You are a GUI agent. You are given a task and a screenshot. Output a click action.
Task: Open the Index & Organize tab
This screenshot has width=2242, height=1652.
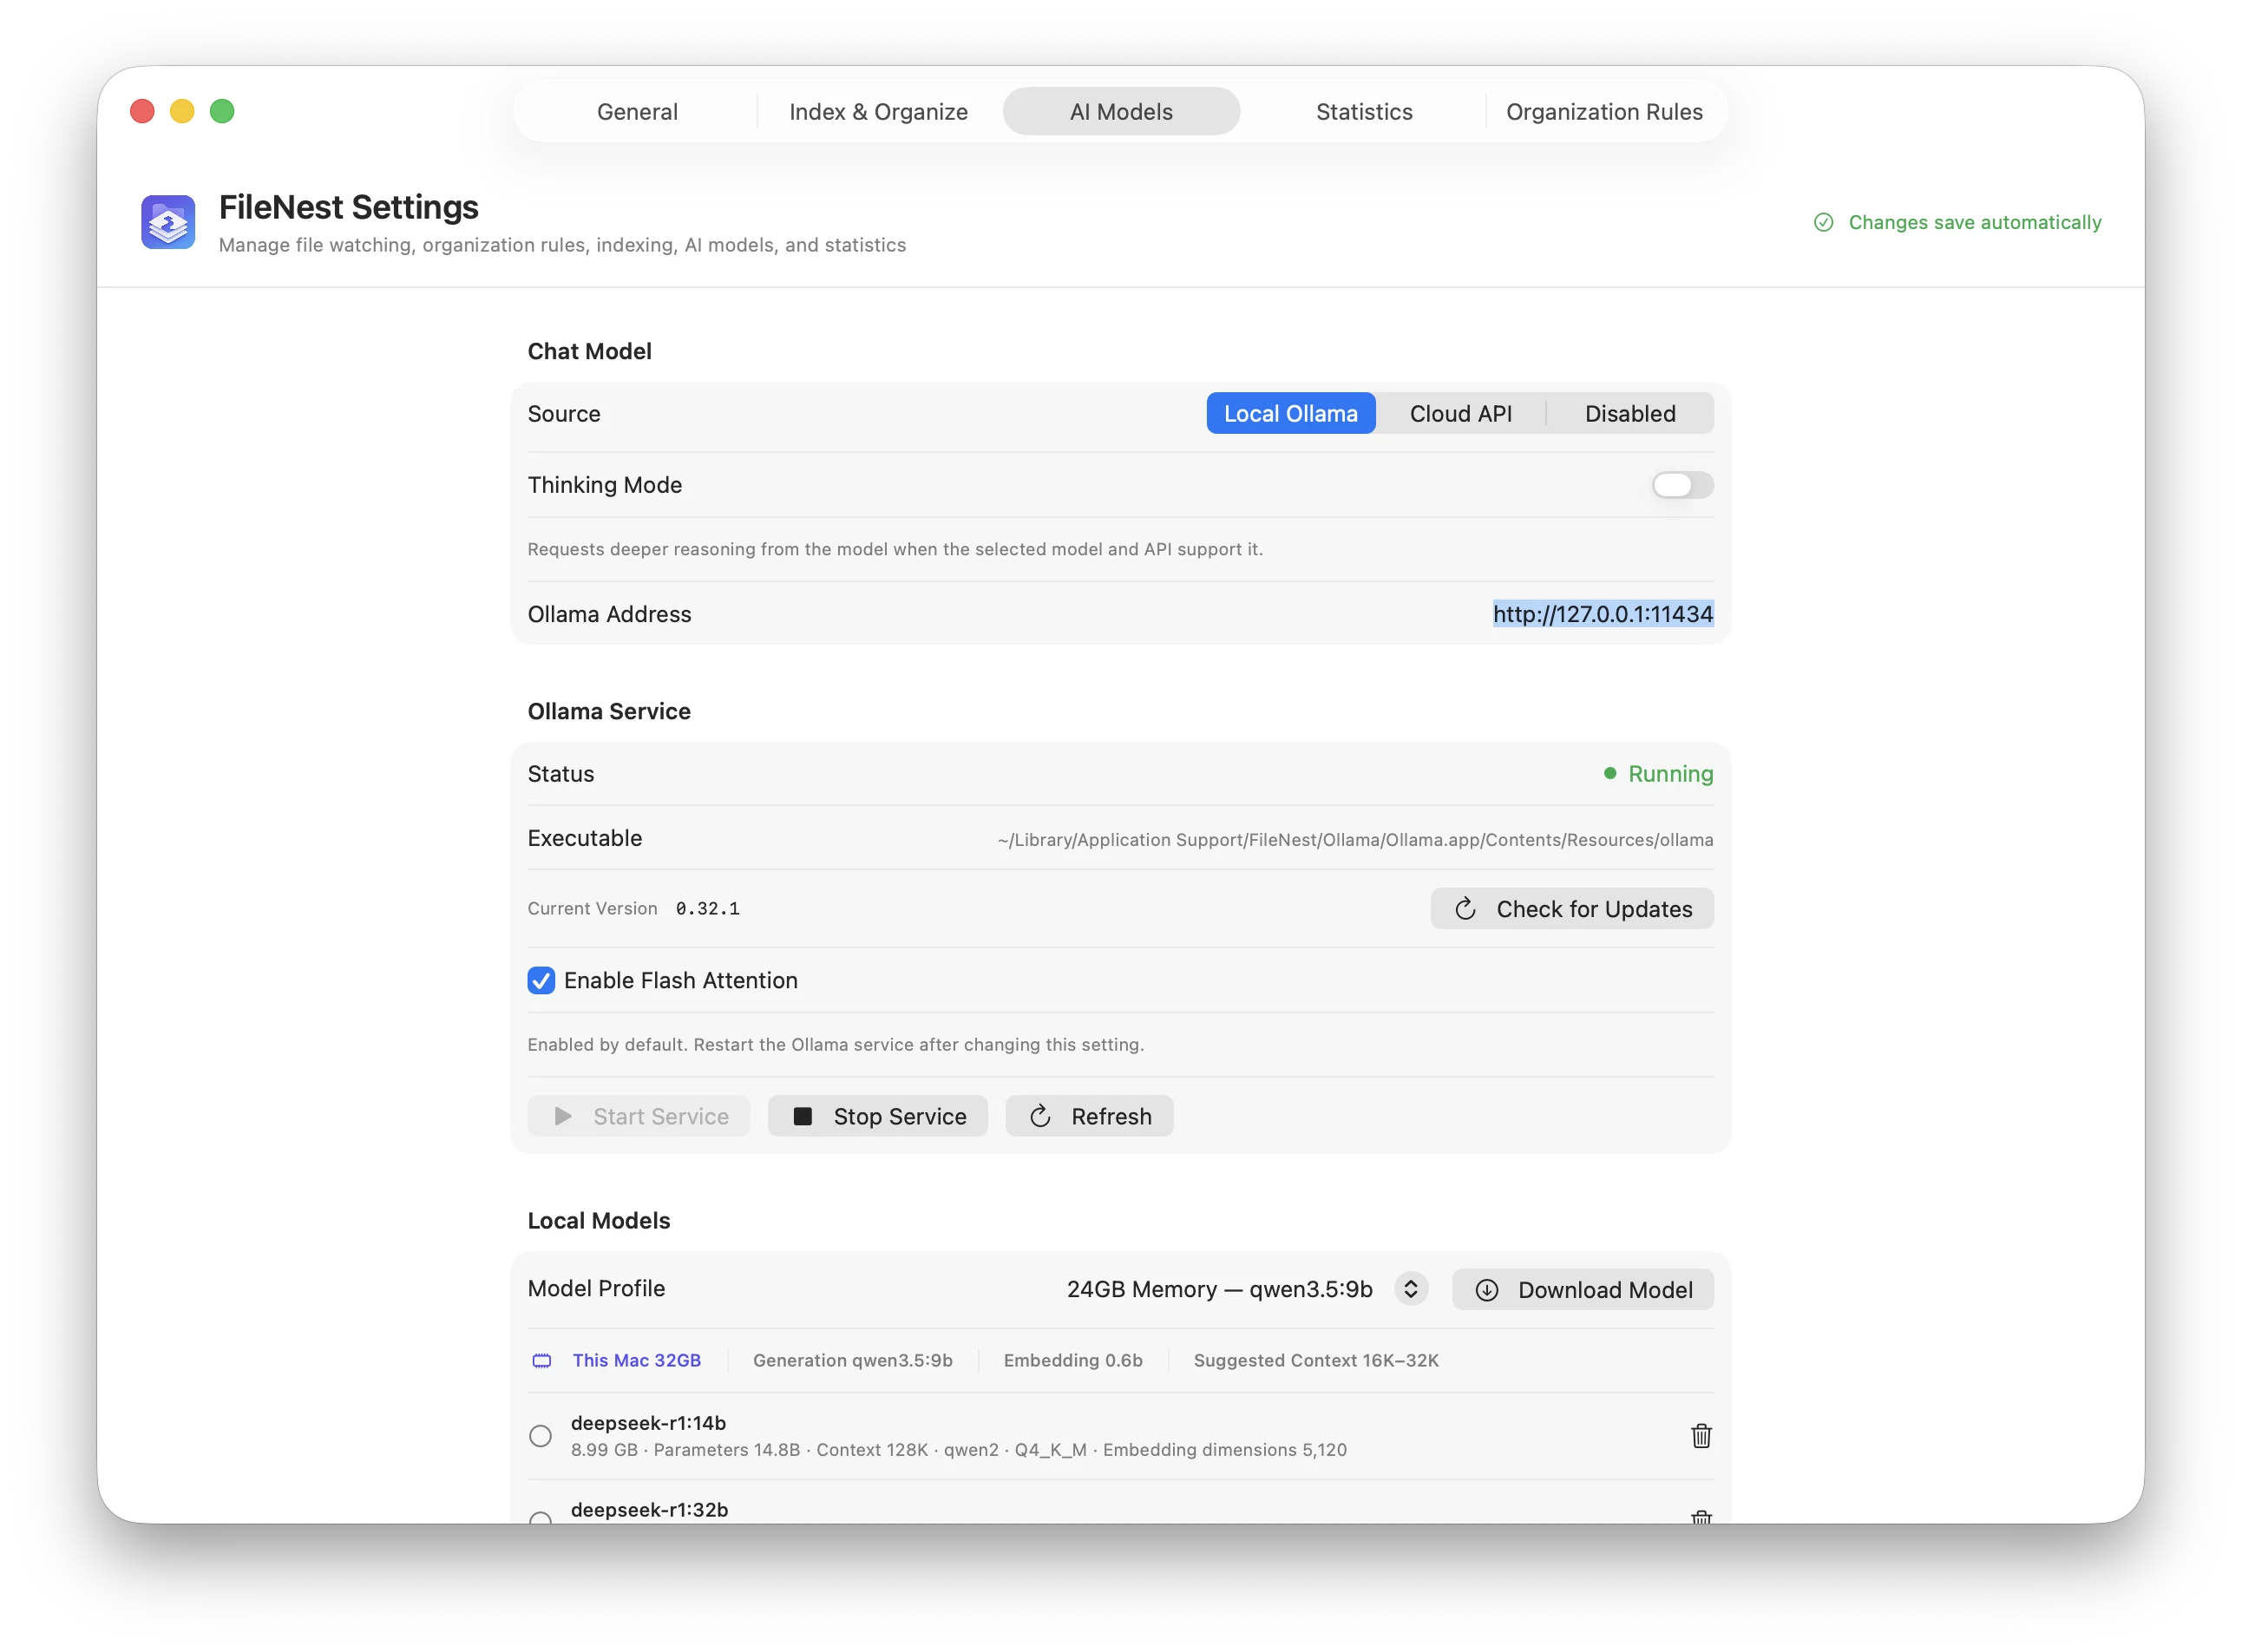point(878,112)
